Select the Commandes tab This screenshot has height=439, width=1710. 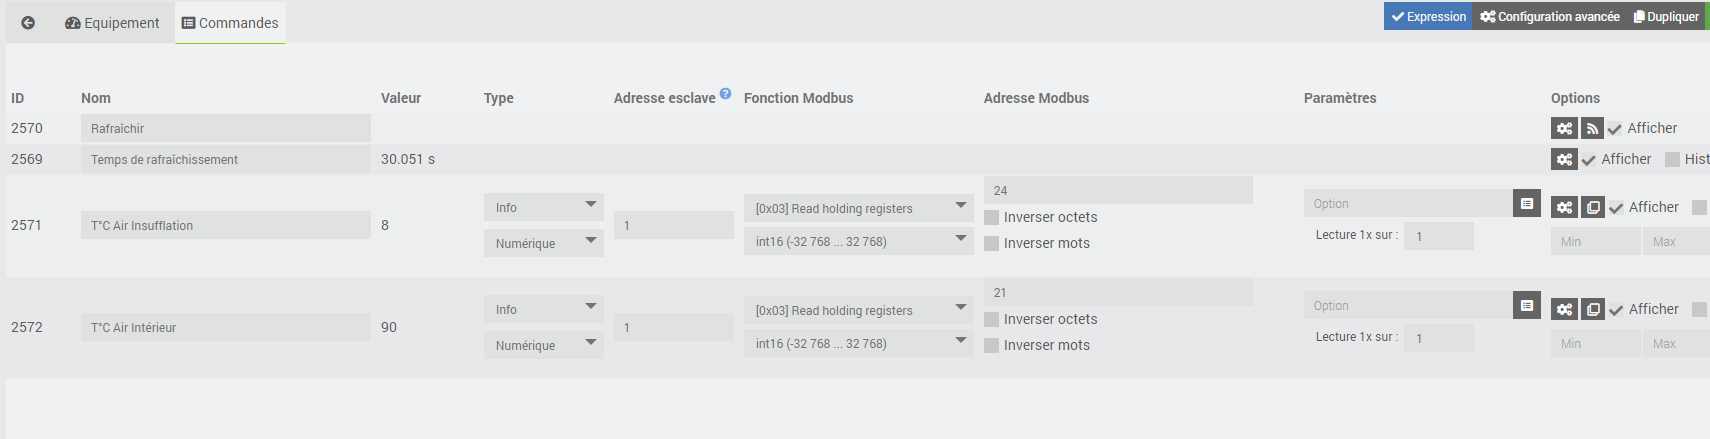pyautogui.click(x=230, y=23)
